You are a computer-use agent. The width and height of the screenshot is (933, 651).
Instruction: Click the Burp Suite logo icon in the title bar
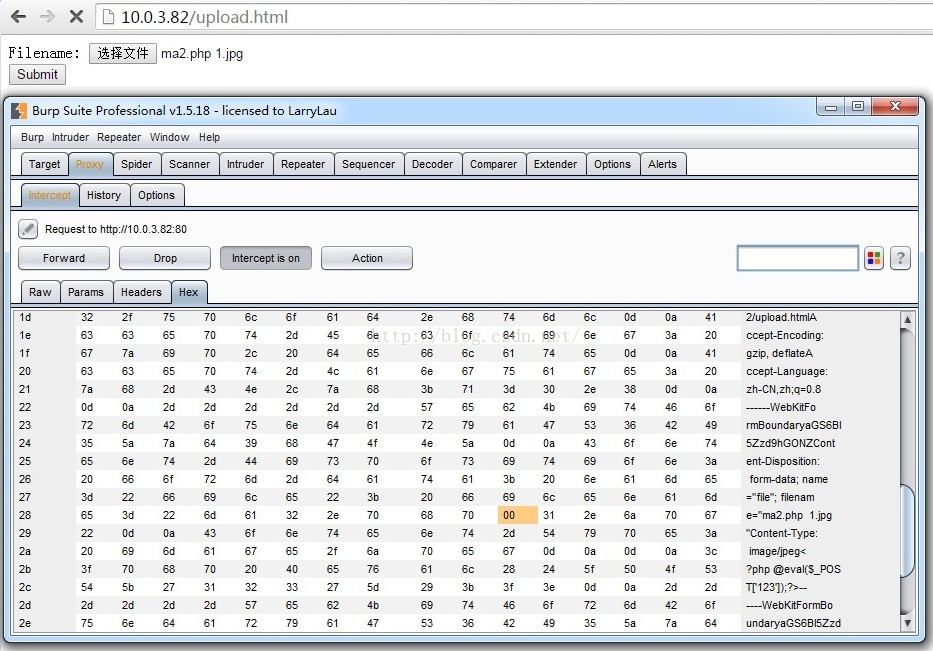[20, 111]
